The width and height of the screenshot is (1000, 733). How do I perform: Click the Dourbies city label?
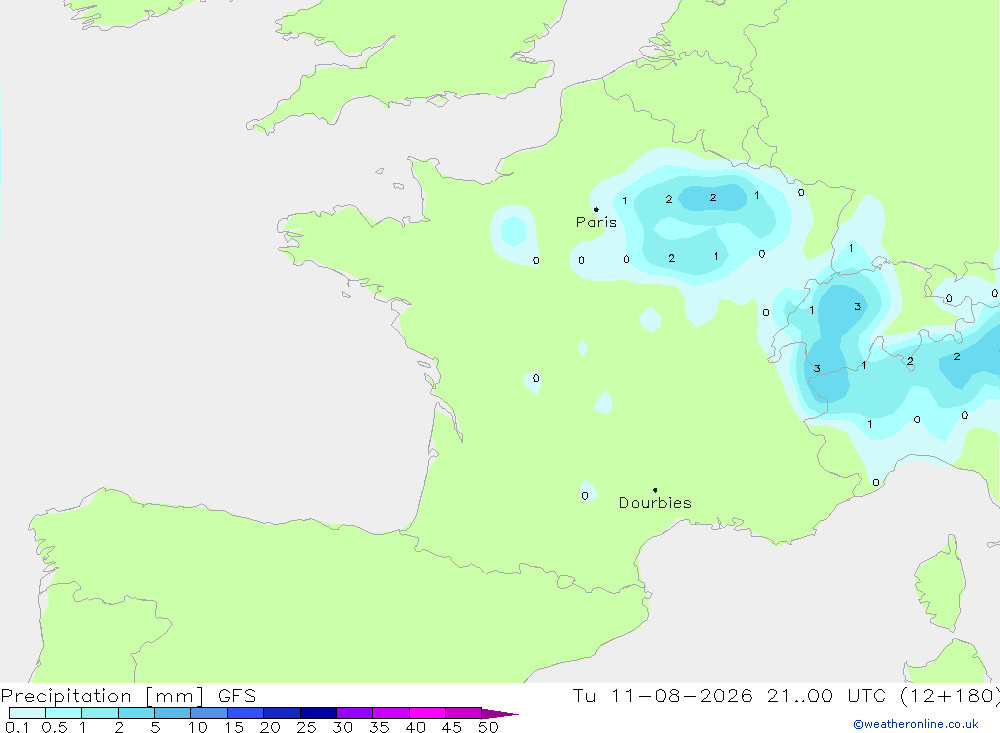point(655,503)
